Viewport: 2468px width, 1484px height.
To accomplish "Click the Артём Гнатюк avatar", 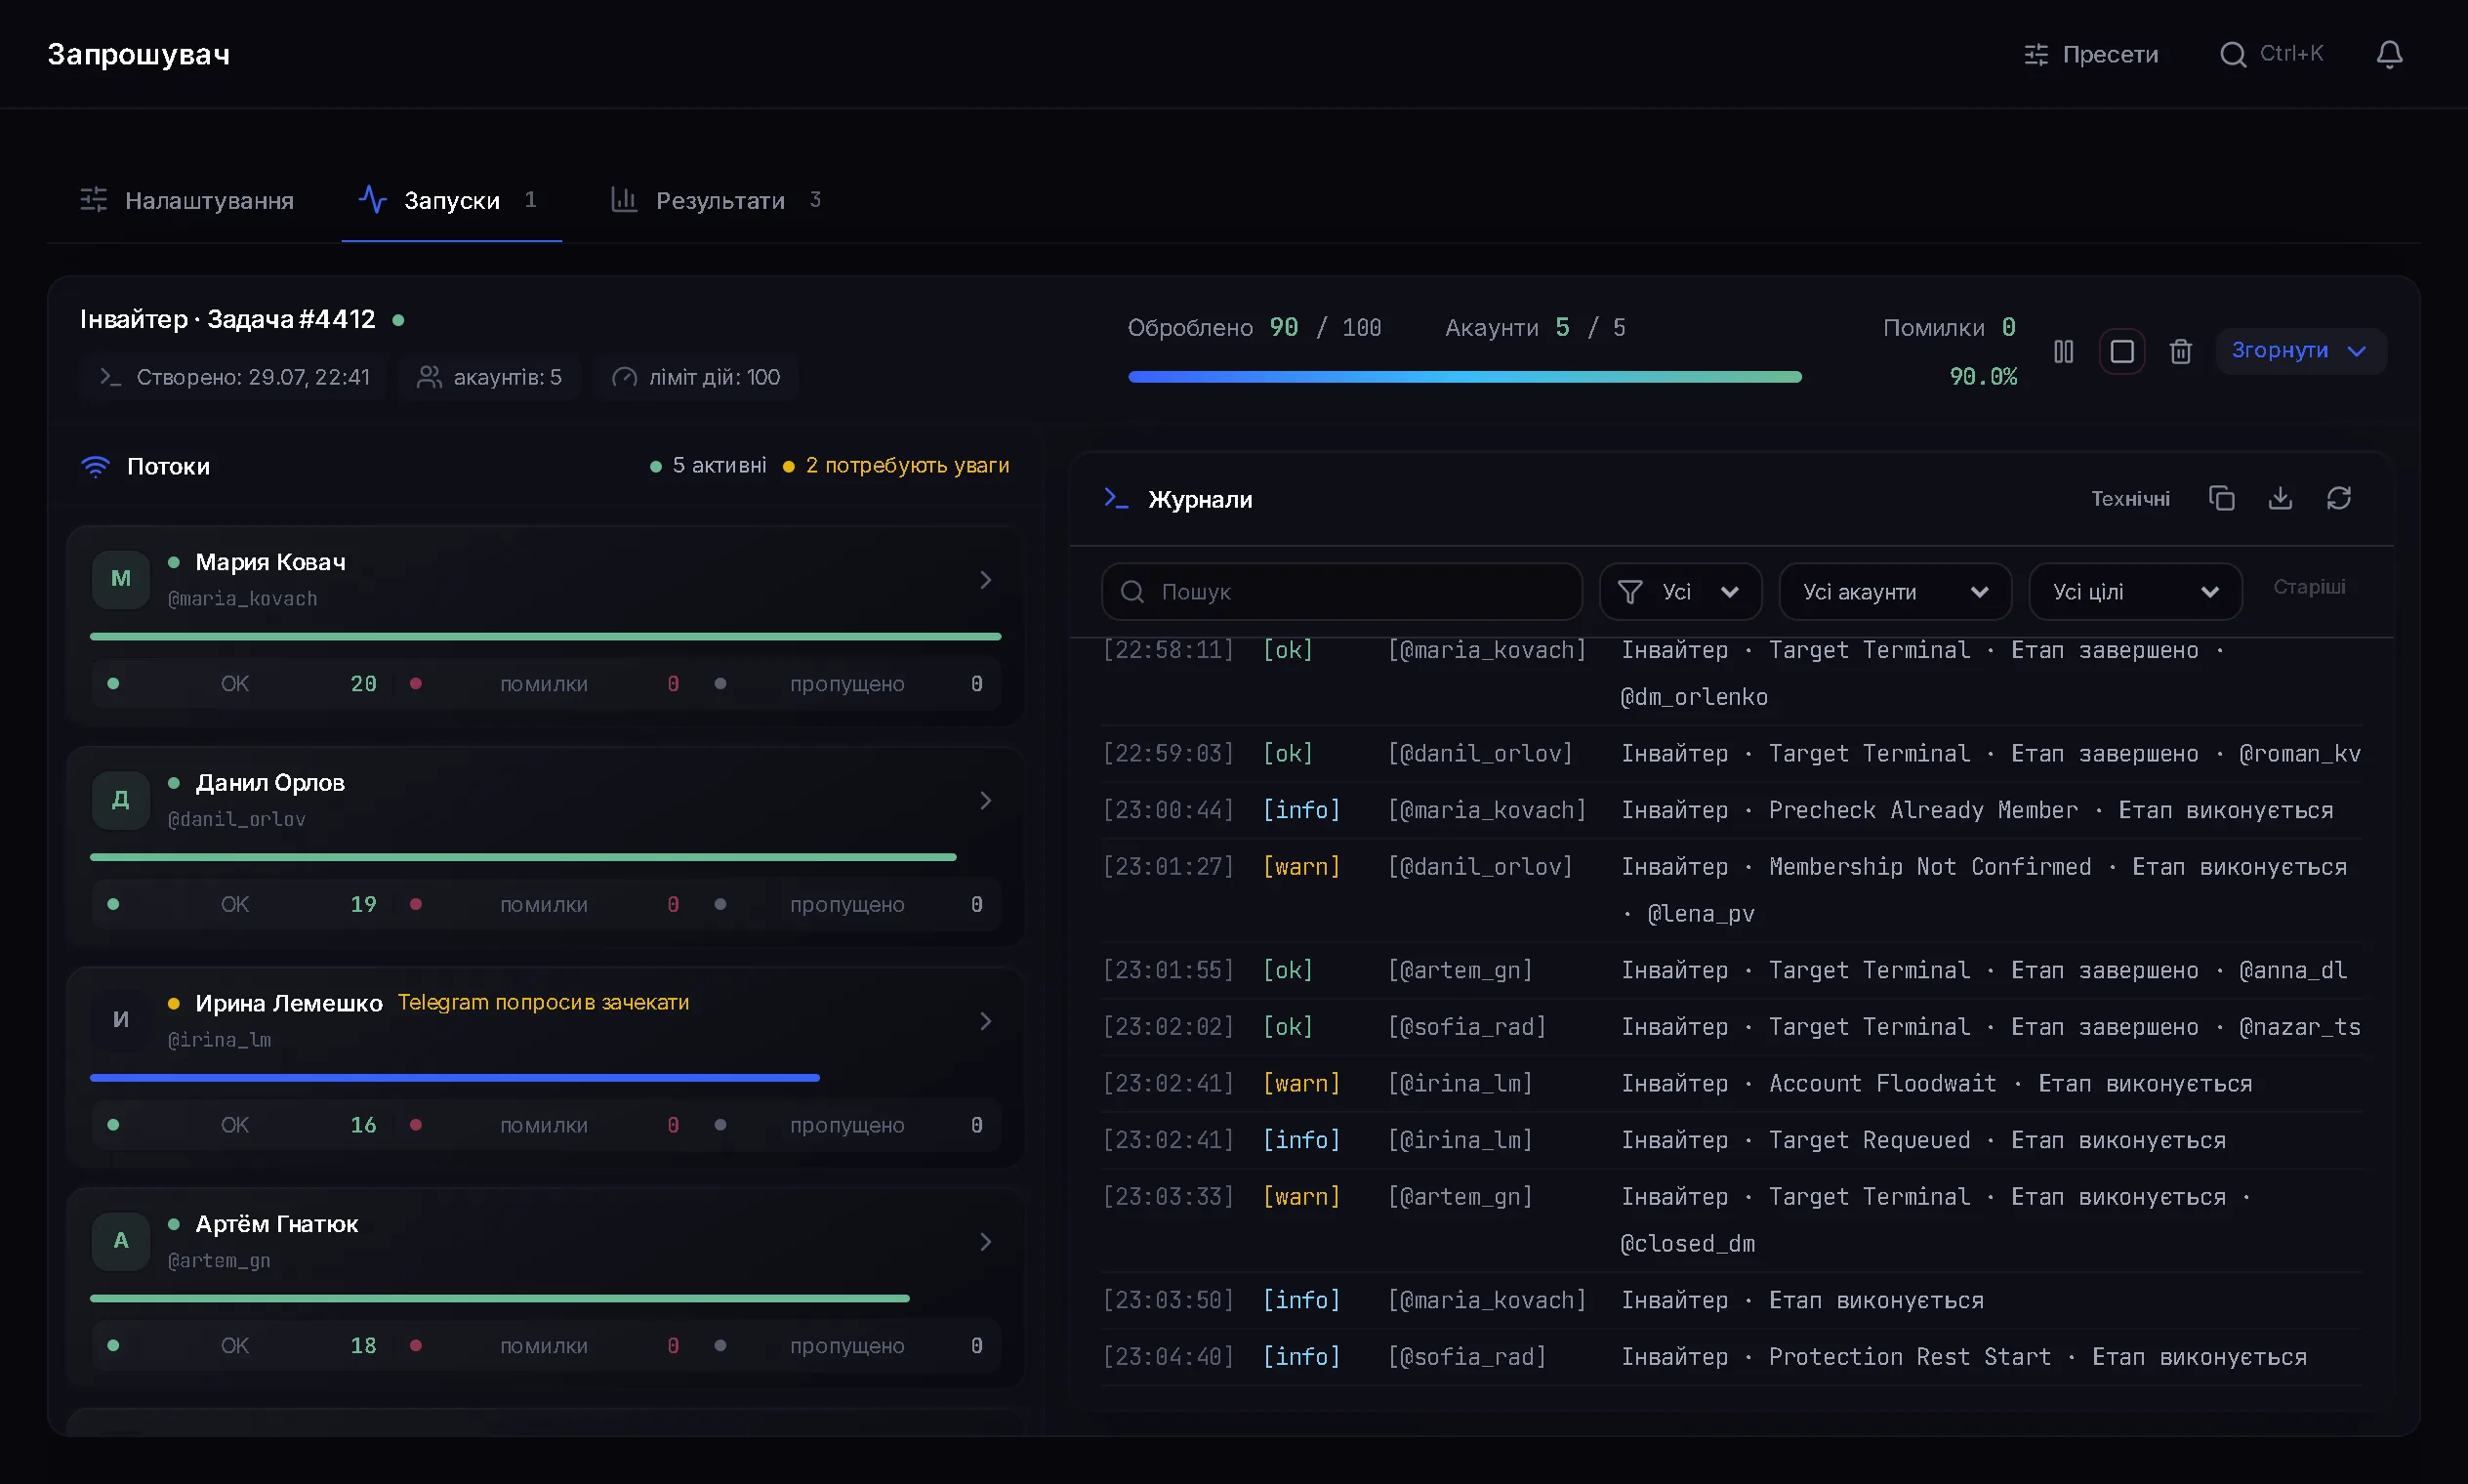I will [x=121, y=1241].
